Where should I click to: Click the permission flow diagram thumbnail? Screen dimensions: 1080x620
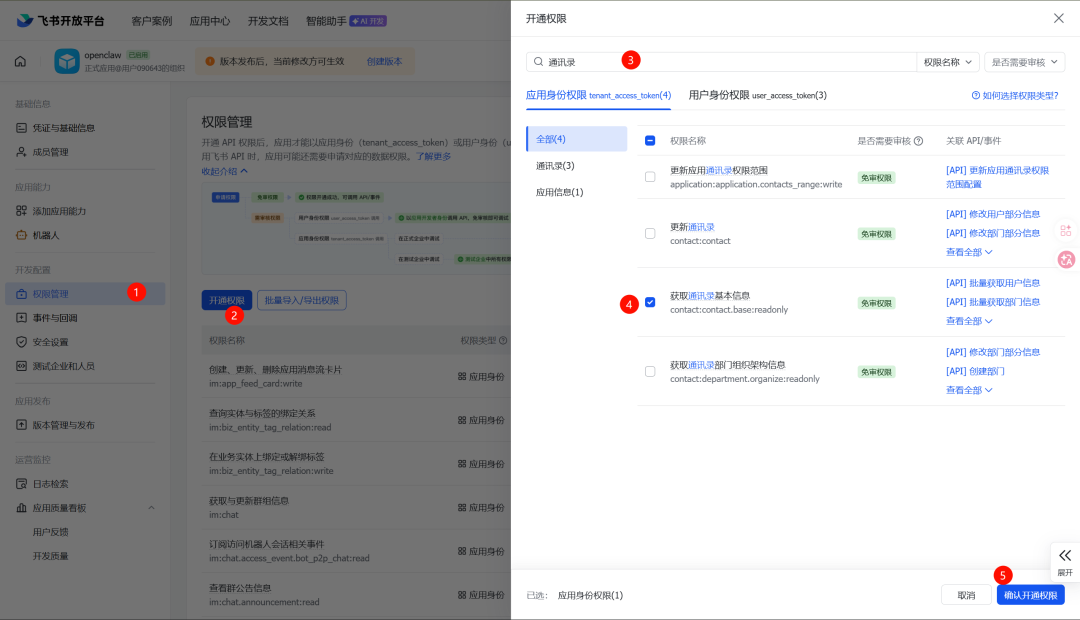coord(356,229)
